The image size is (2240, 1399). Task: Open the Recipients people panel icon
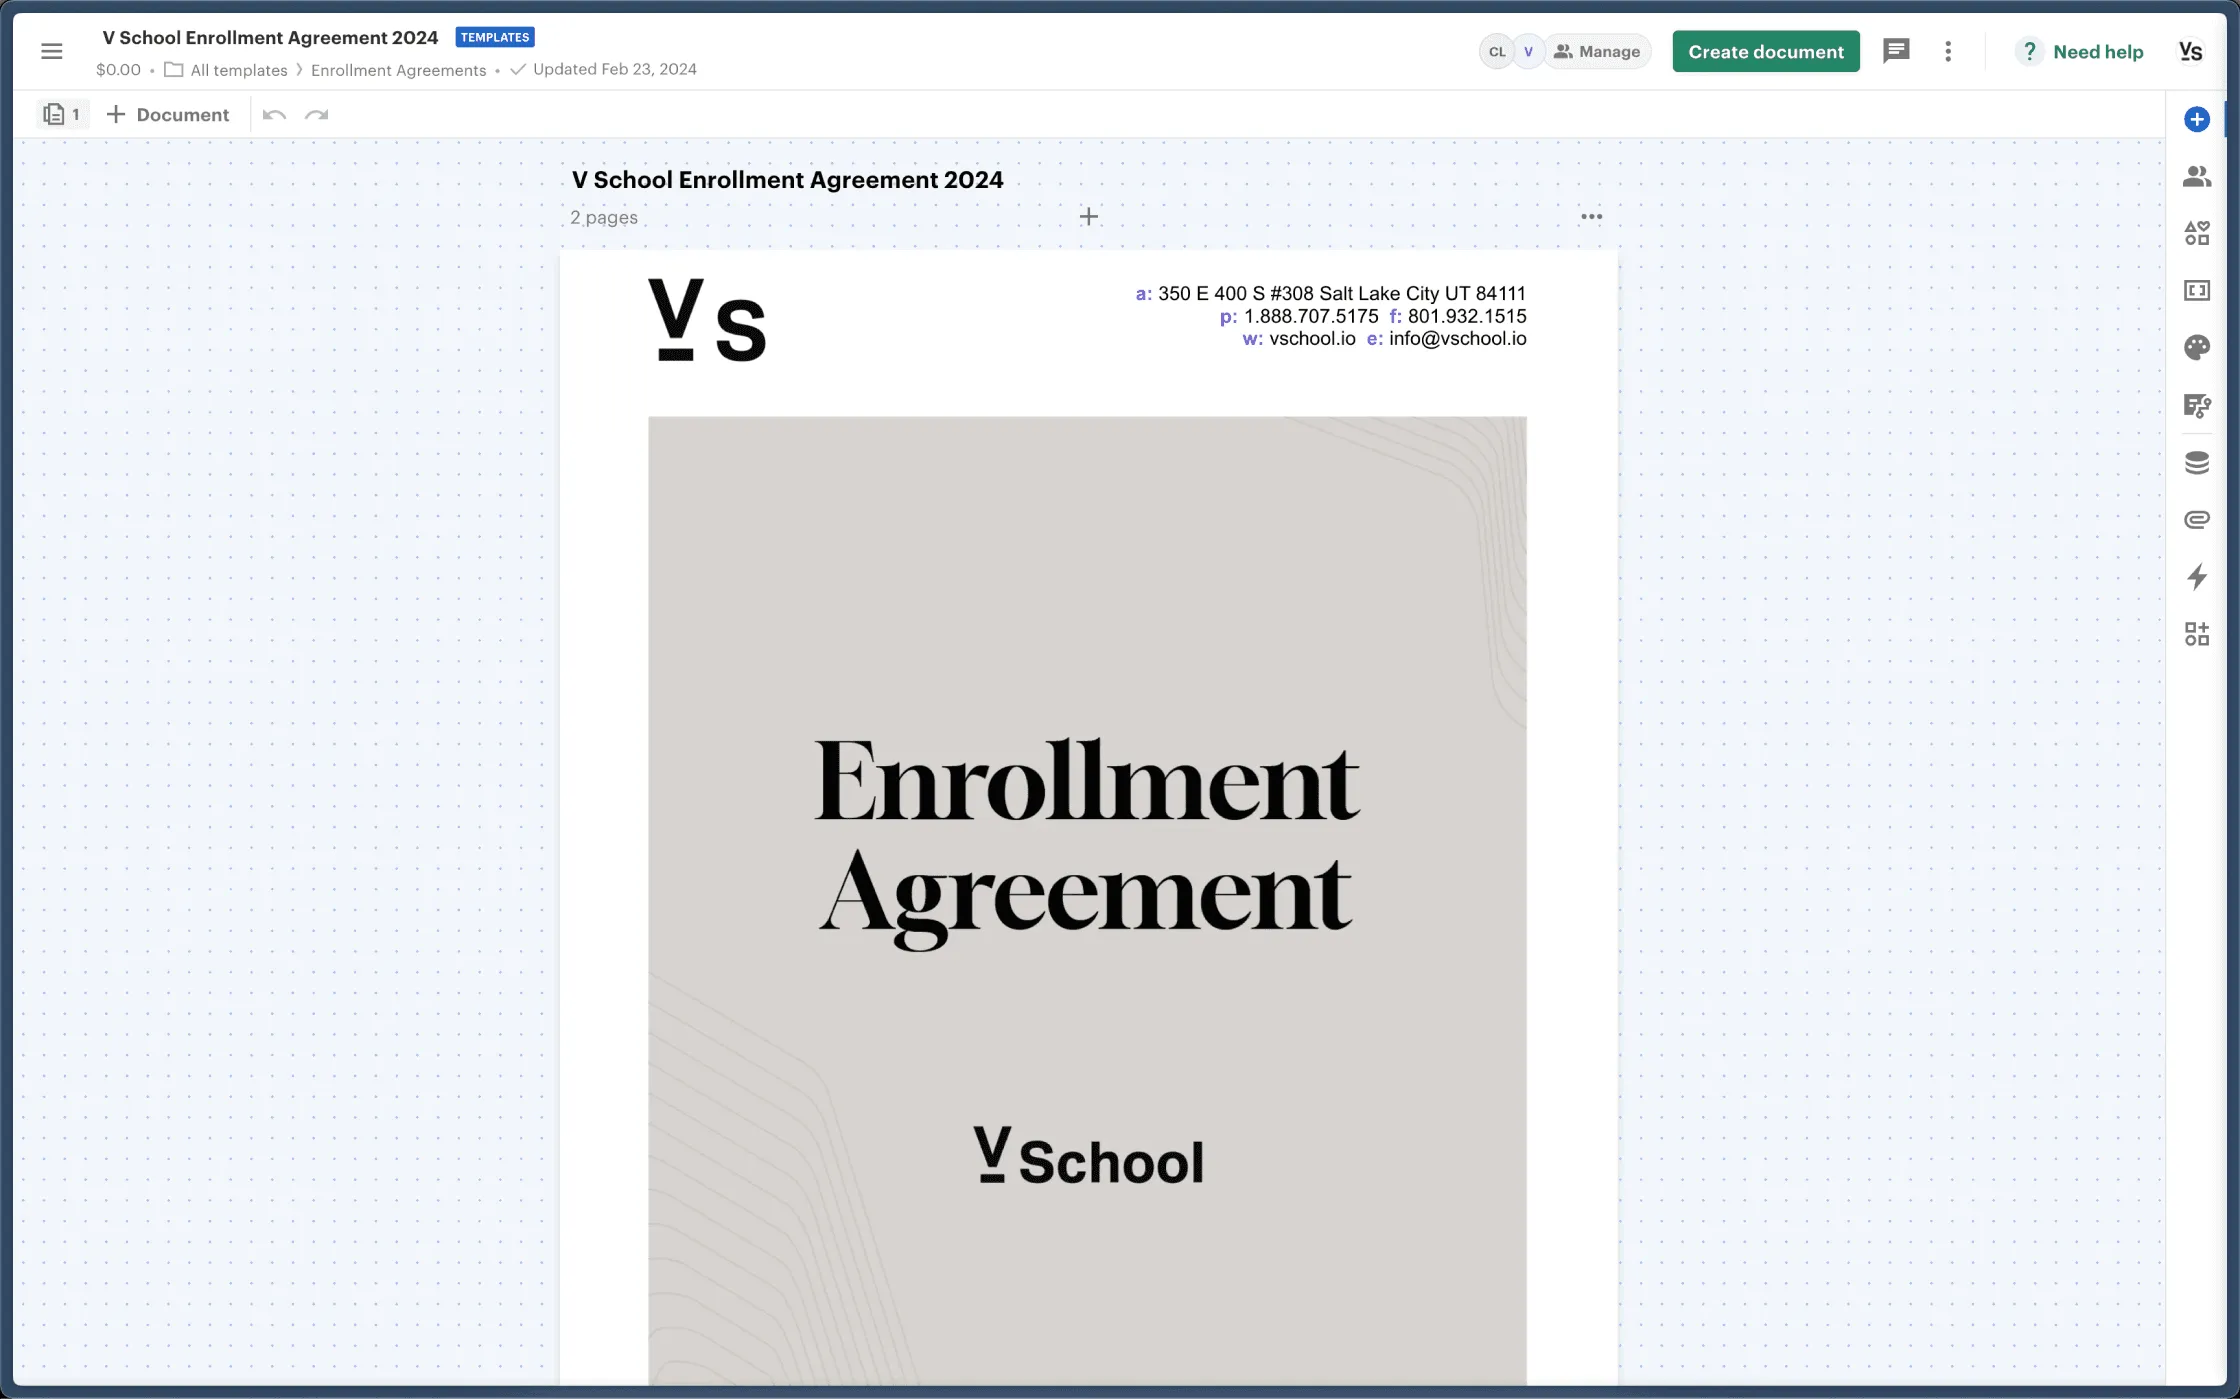pyautogui.click(x=2197, y=176)
